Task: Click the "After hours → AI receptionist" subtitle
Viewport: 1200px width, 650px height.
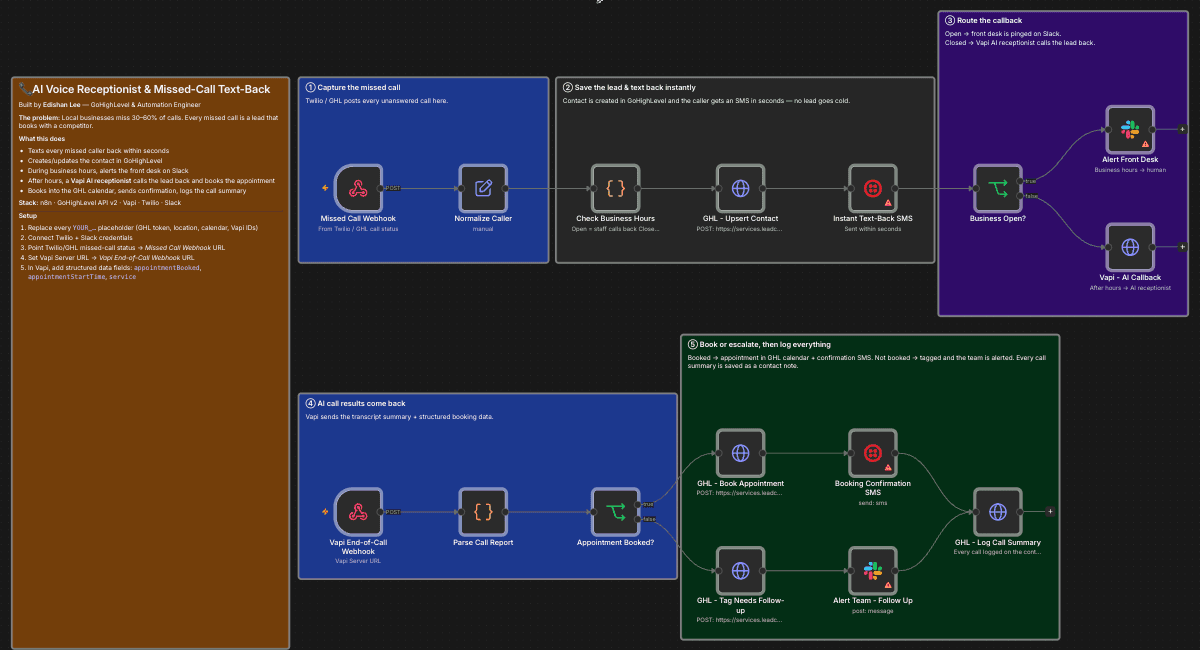Action: tap(1130, 288)
